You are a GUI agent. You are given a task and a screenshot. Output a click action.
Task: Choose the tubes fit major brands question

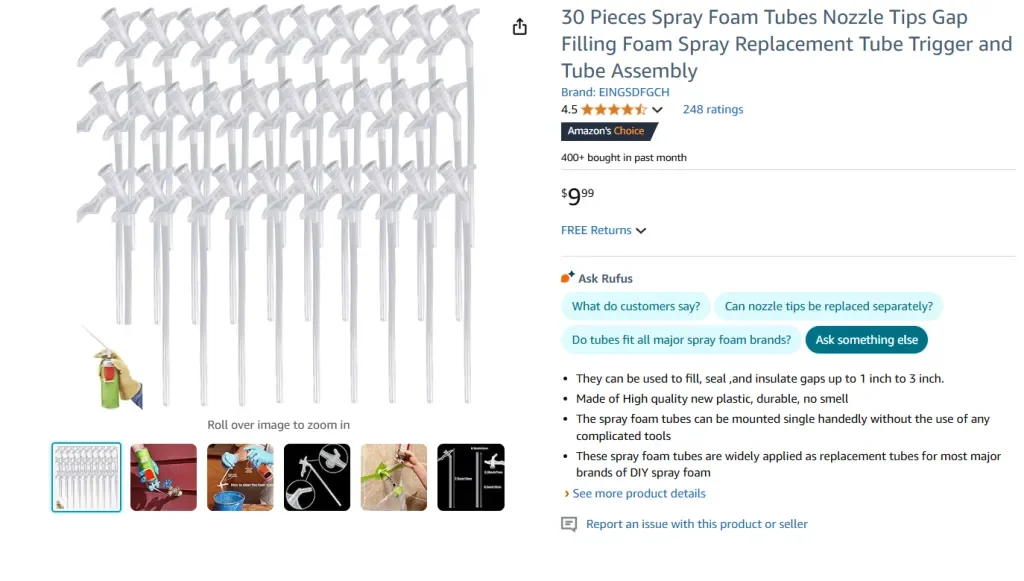(681, 340)
